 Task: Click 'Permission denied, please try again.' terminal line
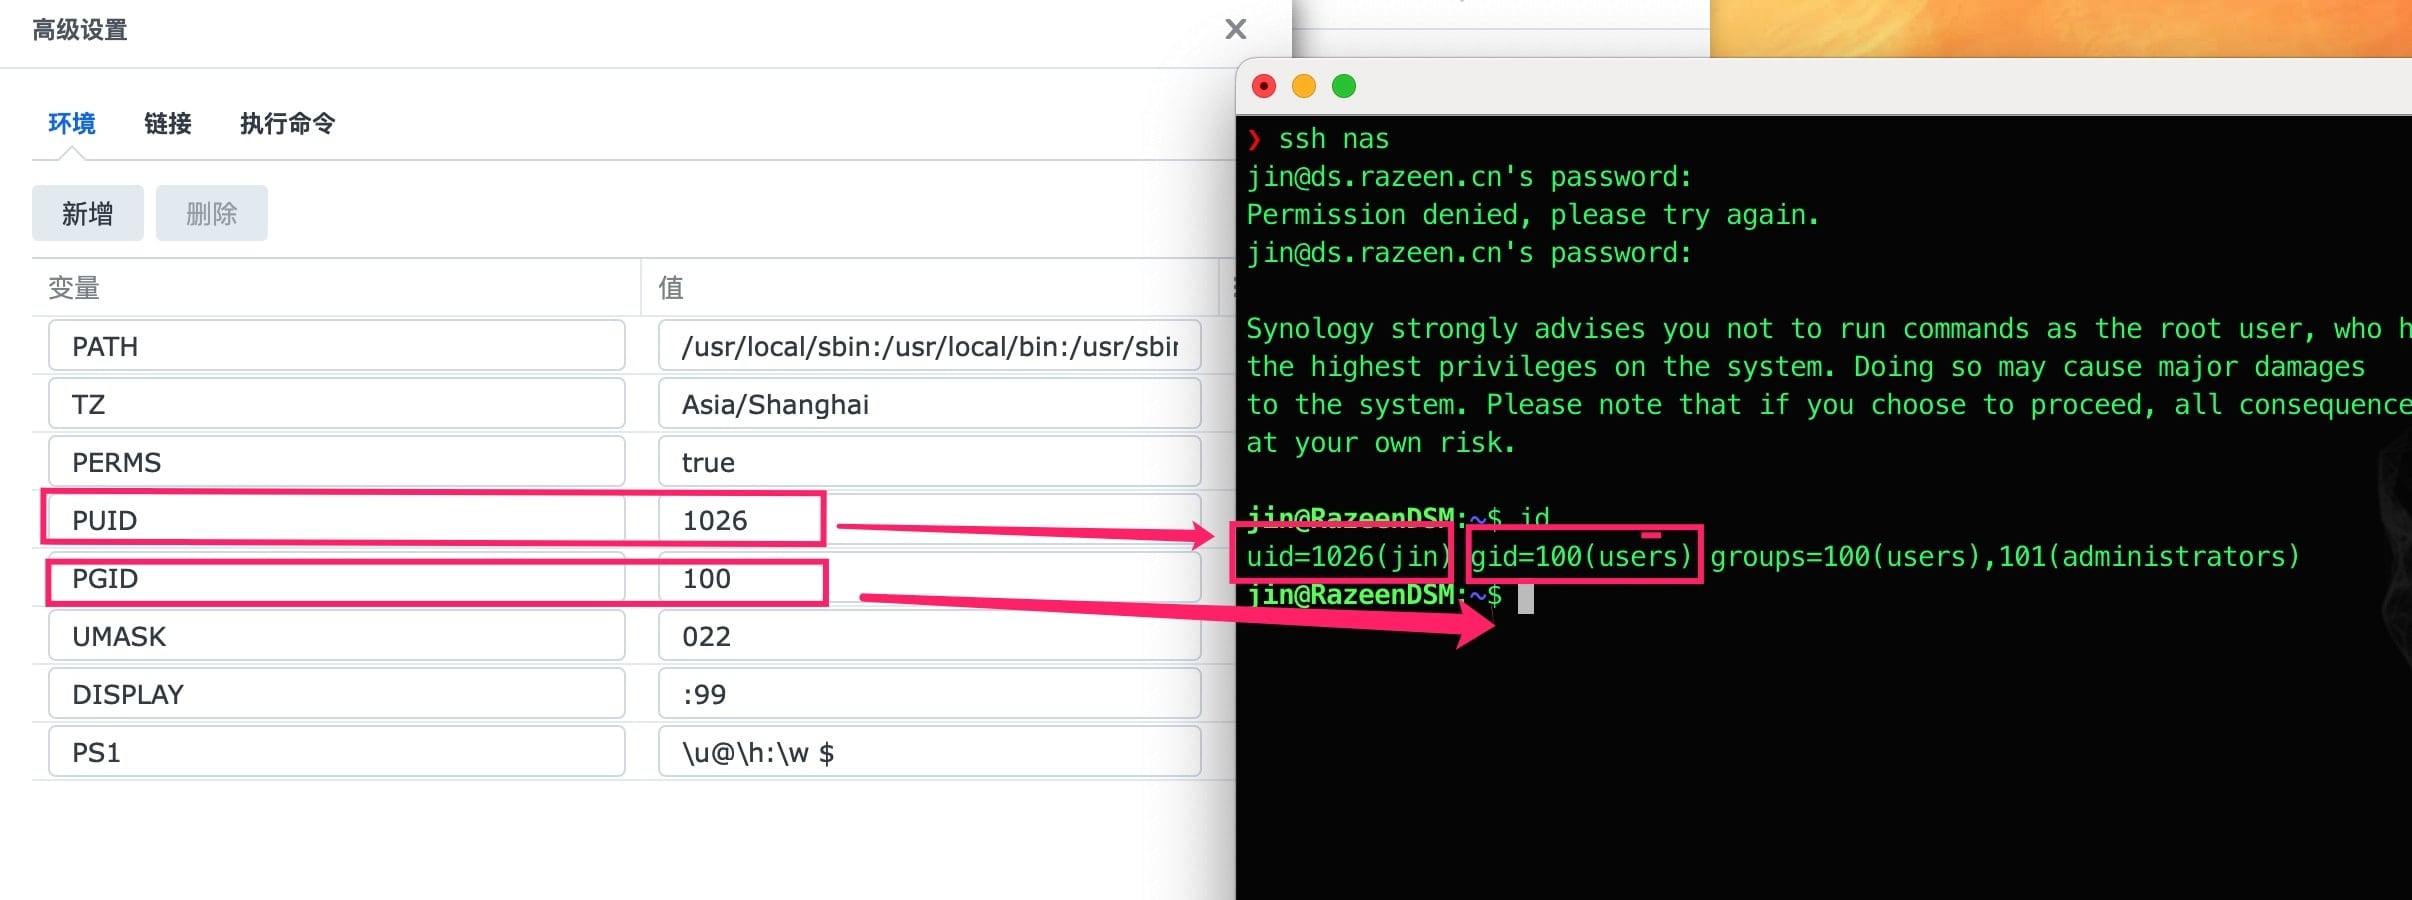[1532, 215]
